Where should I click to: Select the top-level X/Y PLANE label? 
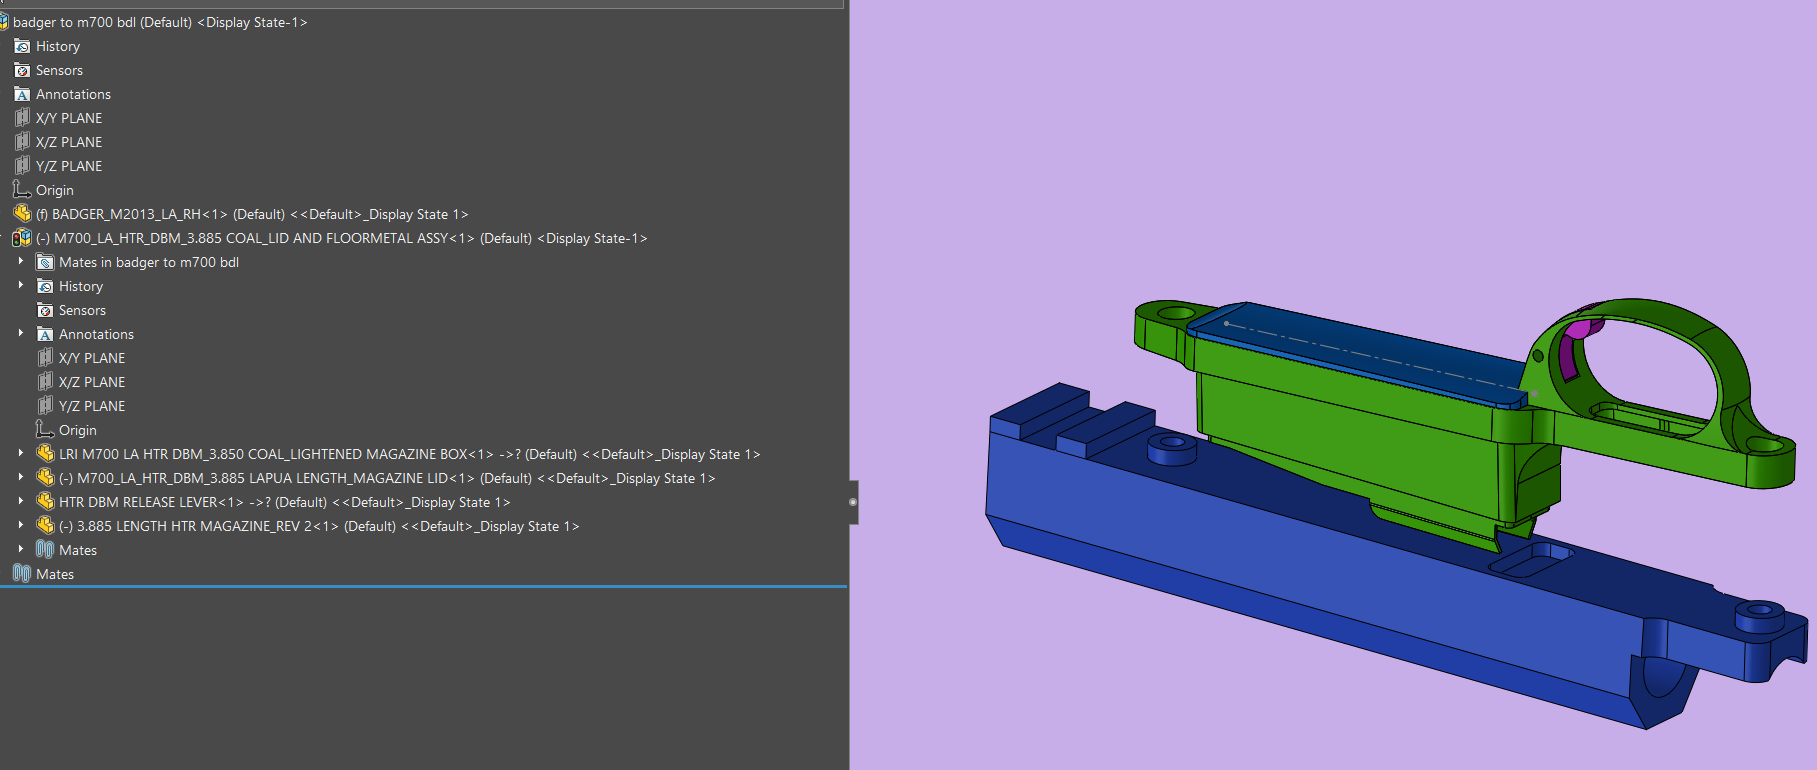pos(69,118)
